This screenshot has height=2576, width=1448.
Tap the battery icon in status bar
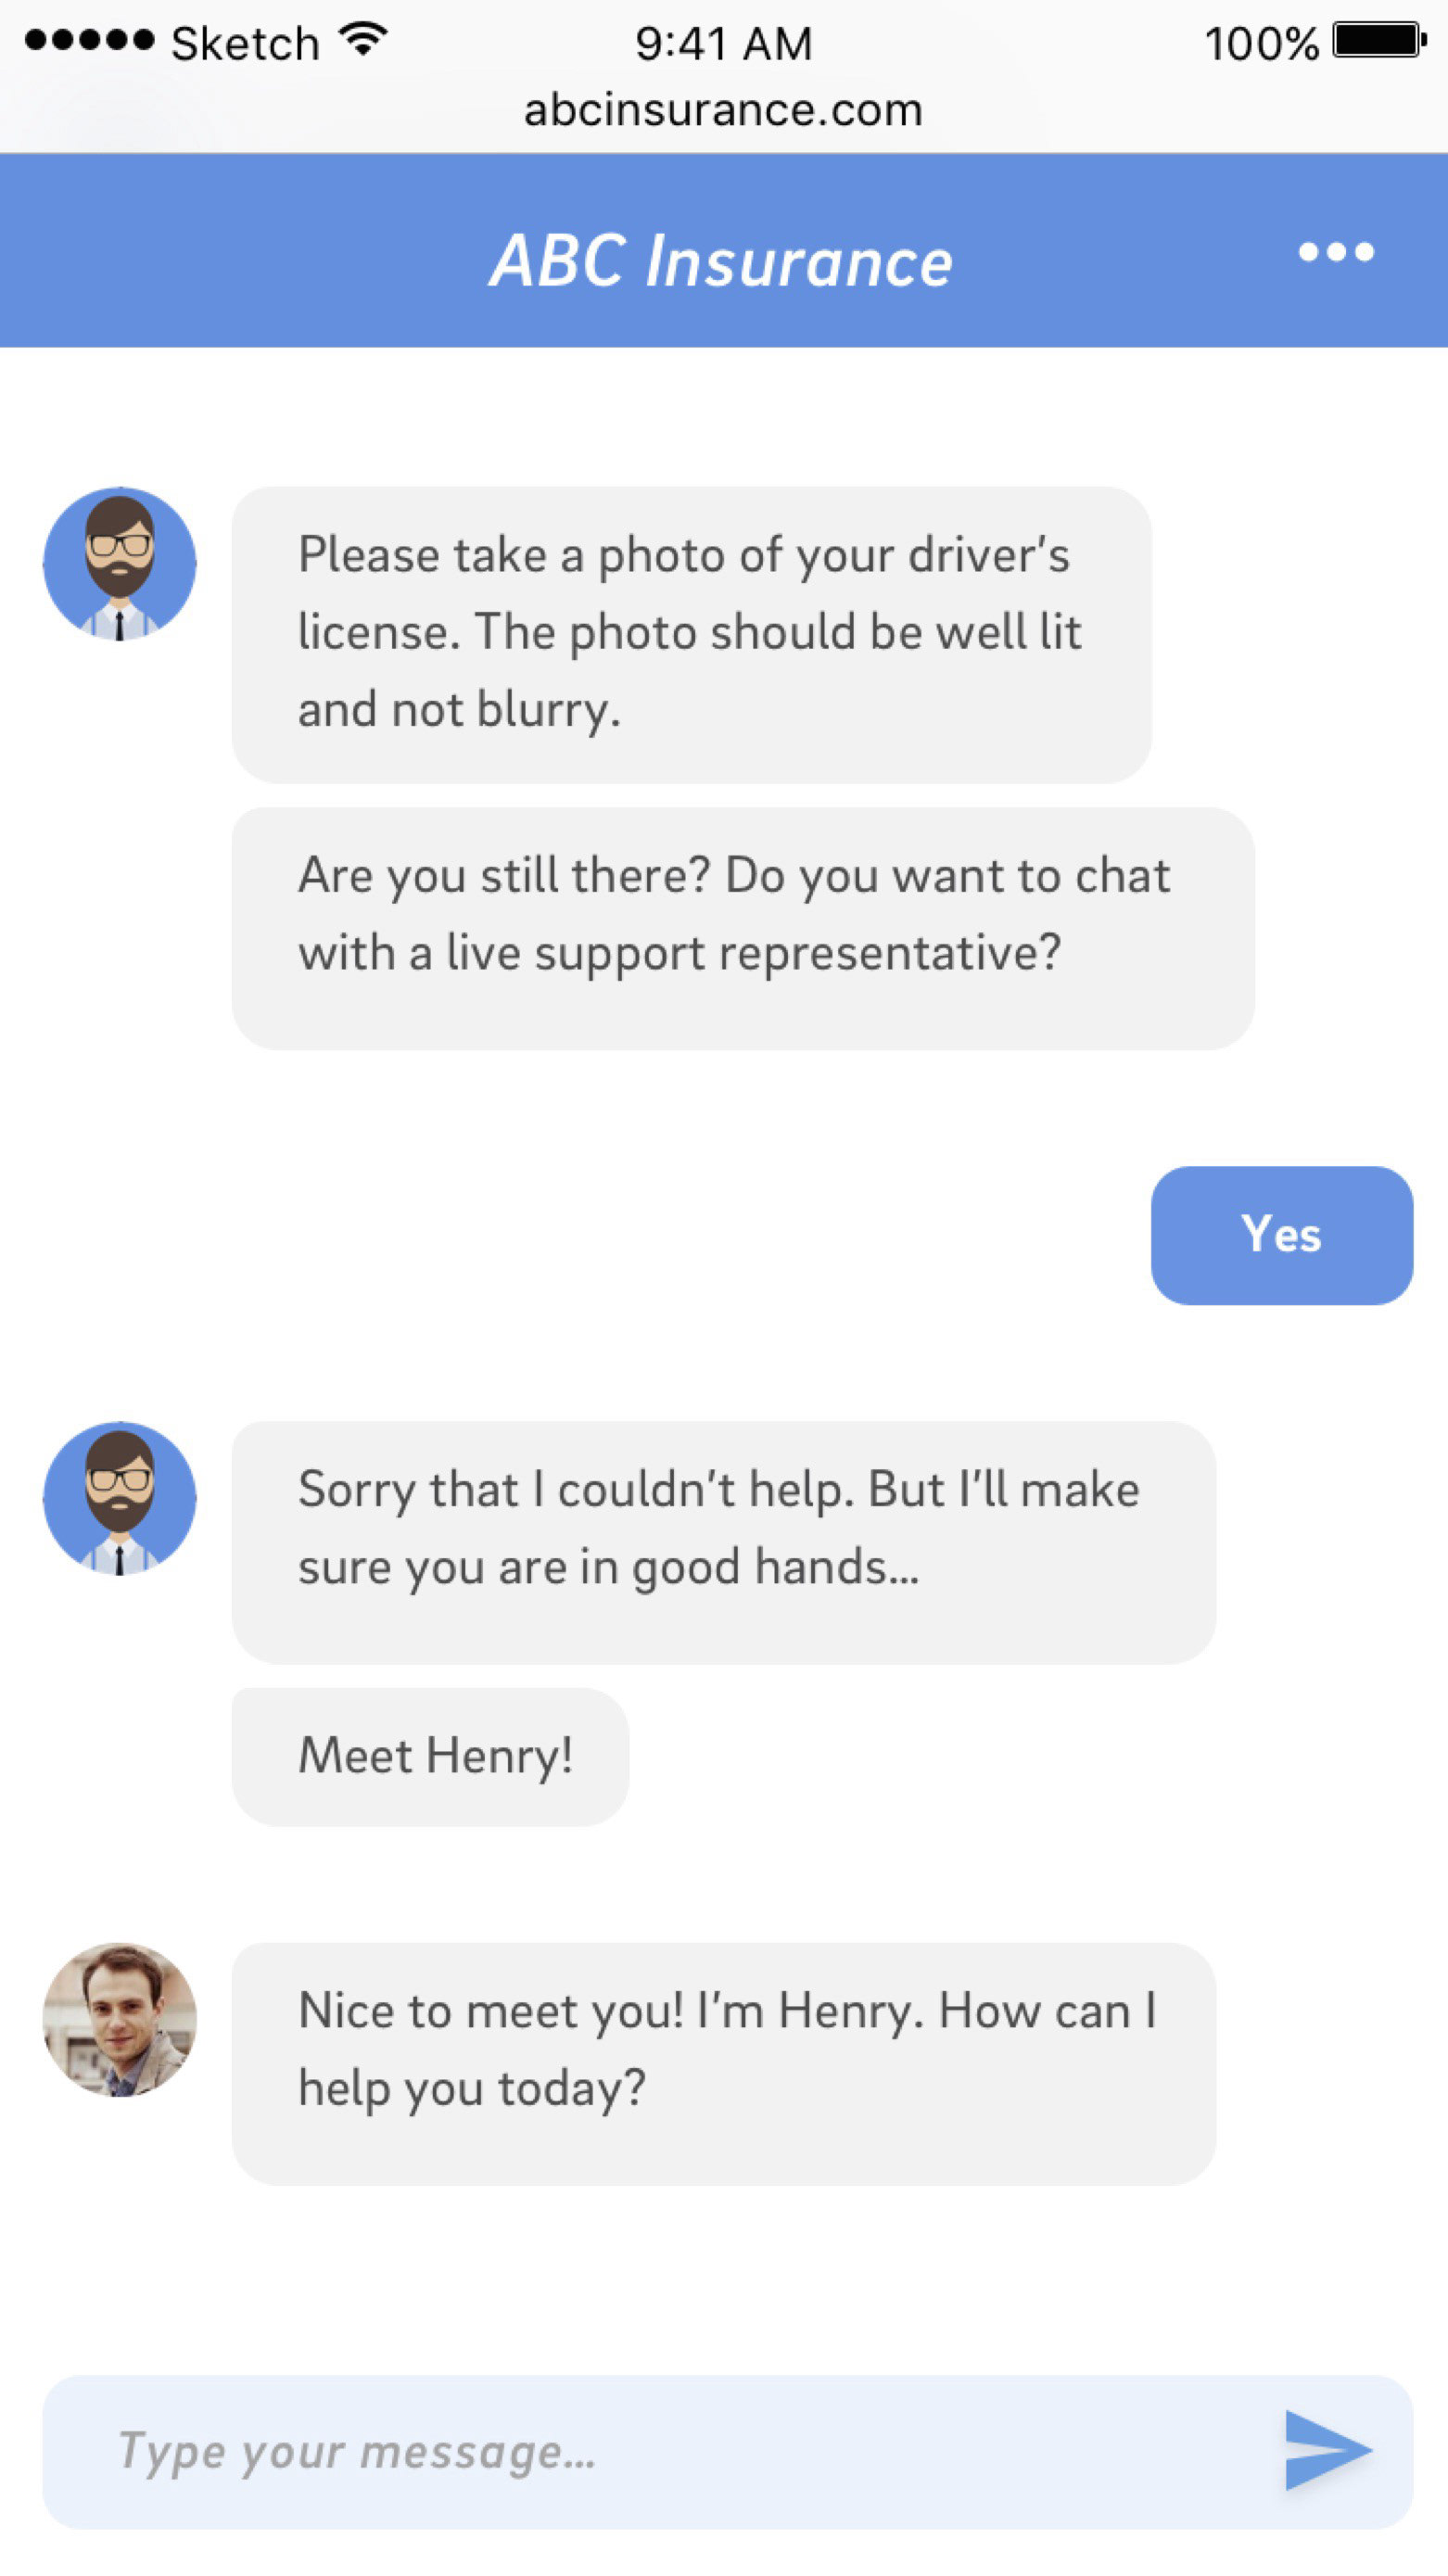coord(1379,42)
